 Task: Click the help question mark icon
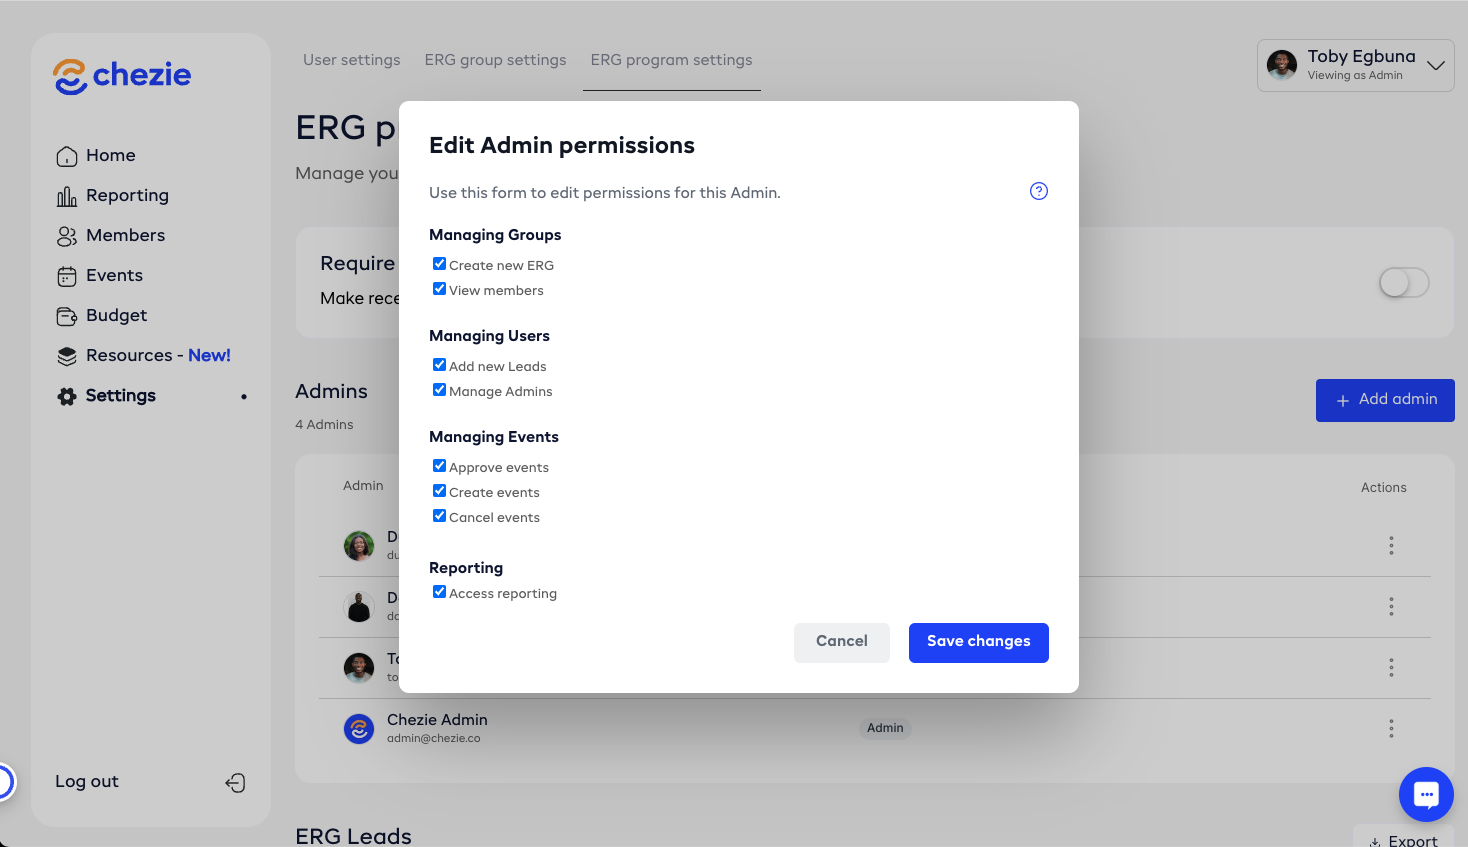click(x=1039, y=191)
